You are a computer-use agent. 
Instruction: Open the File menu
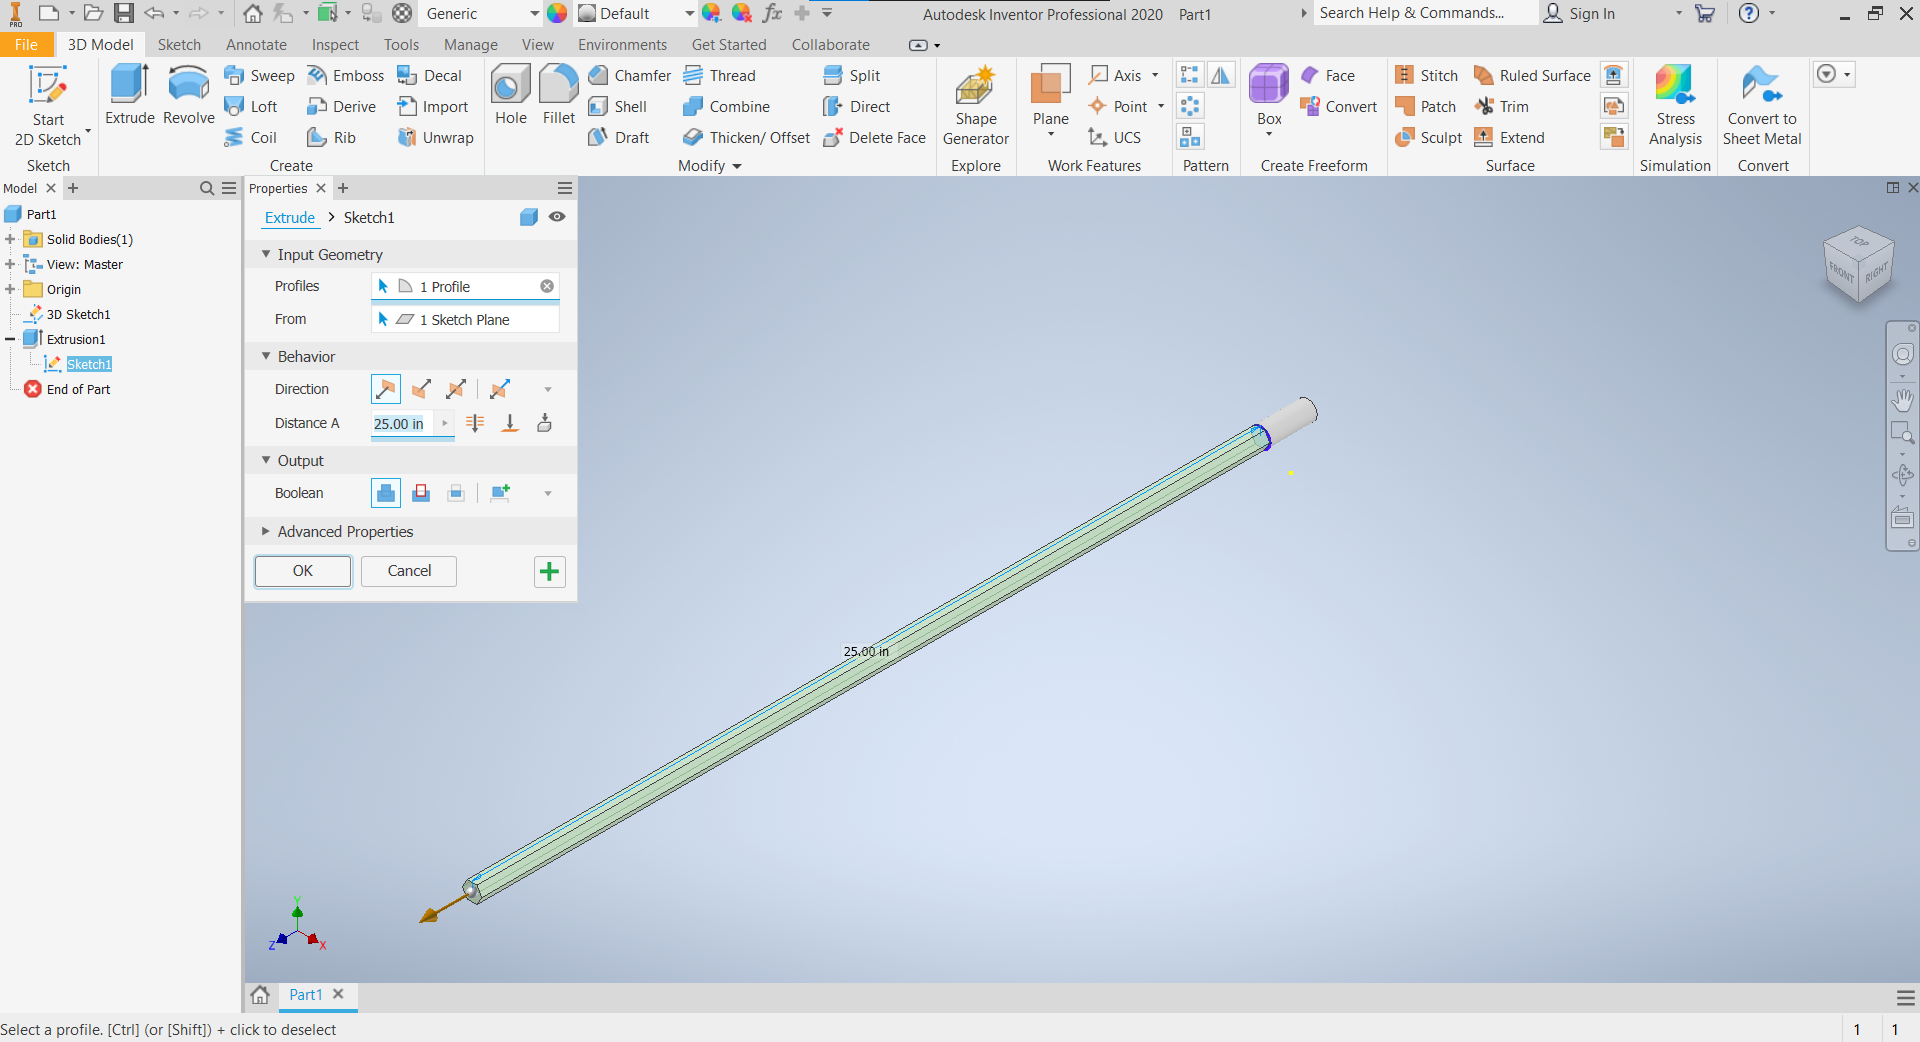(27, 45)
